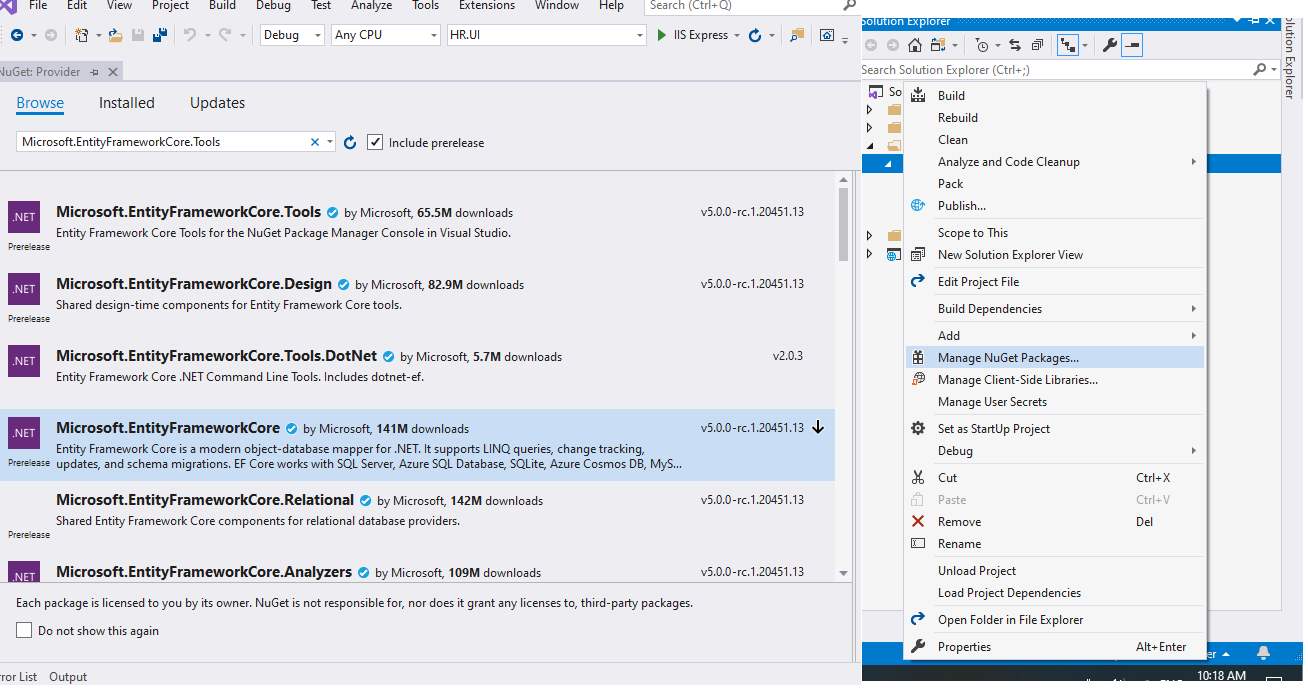Toggle the Include prerelease checkbox

[375, 142]
